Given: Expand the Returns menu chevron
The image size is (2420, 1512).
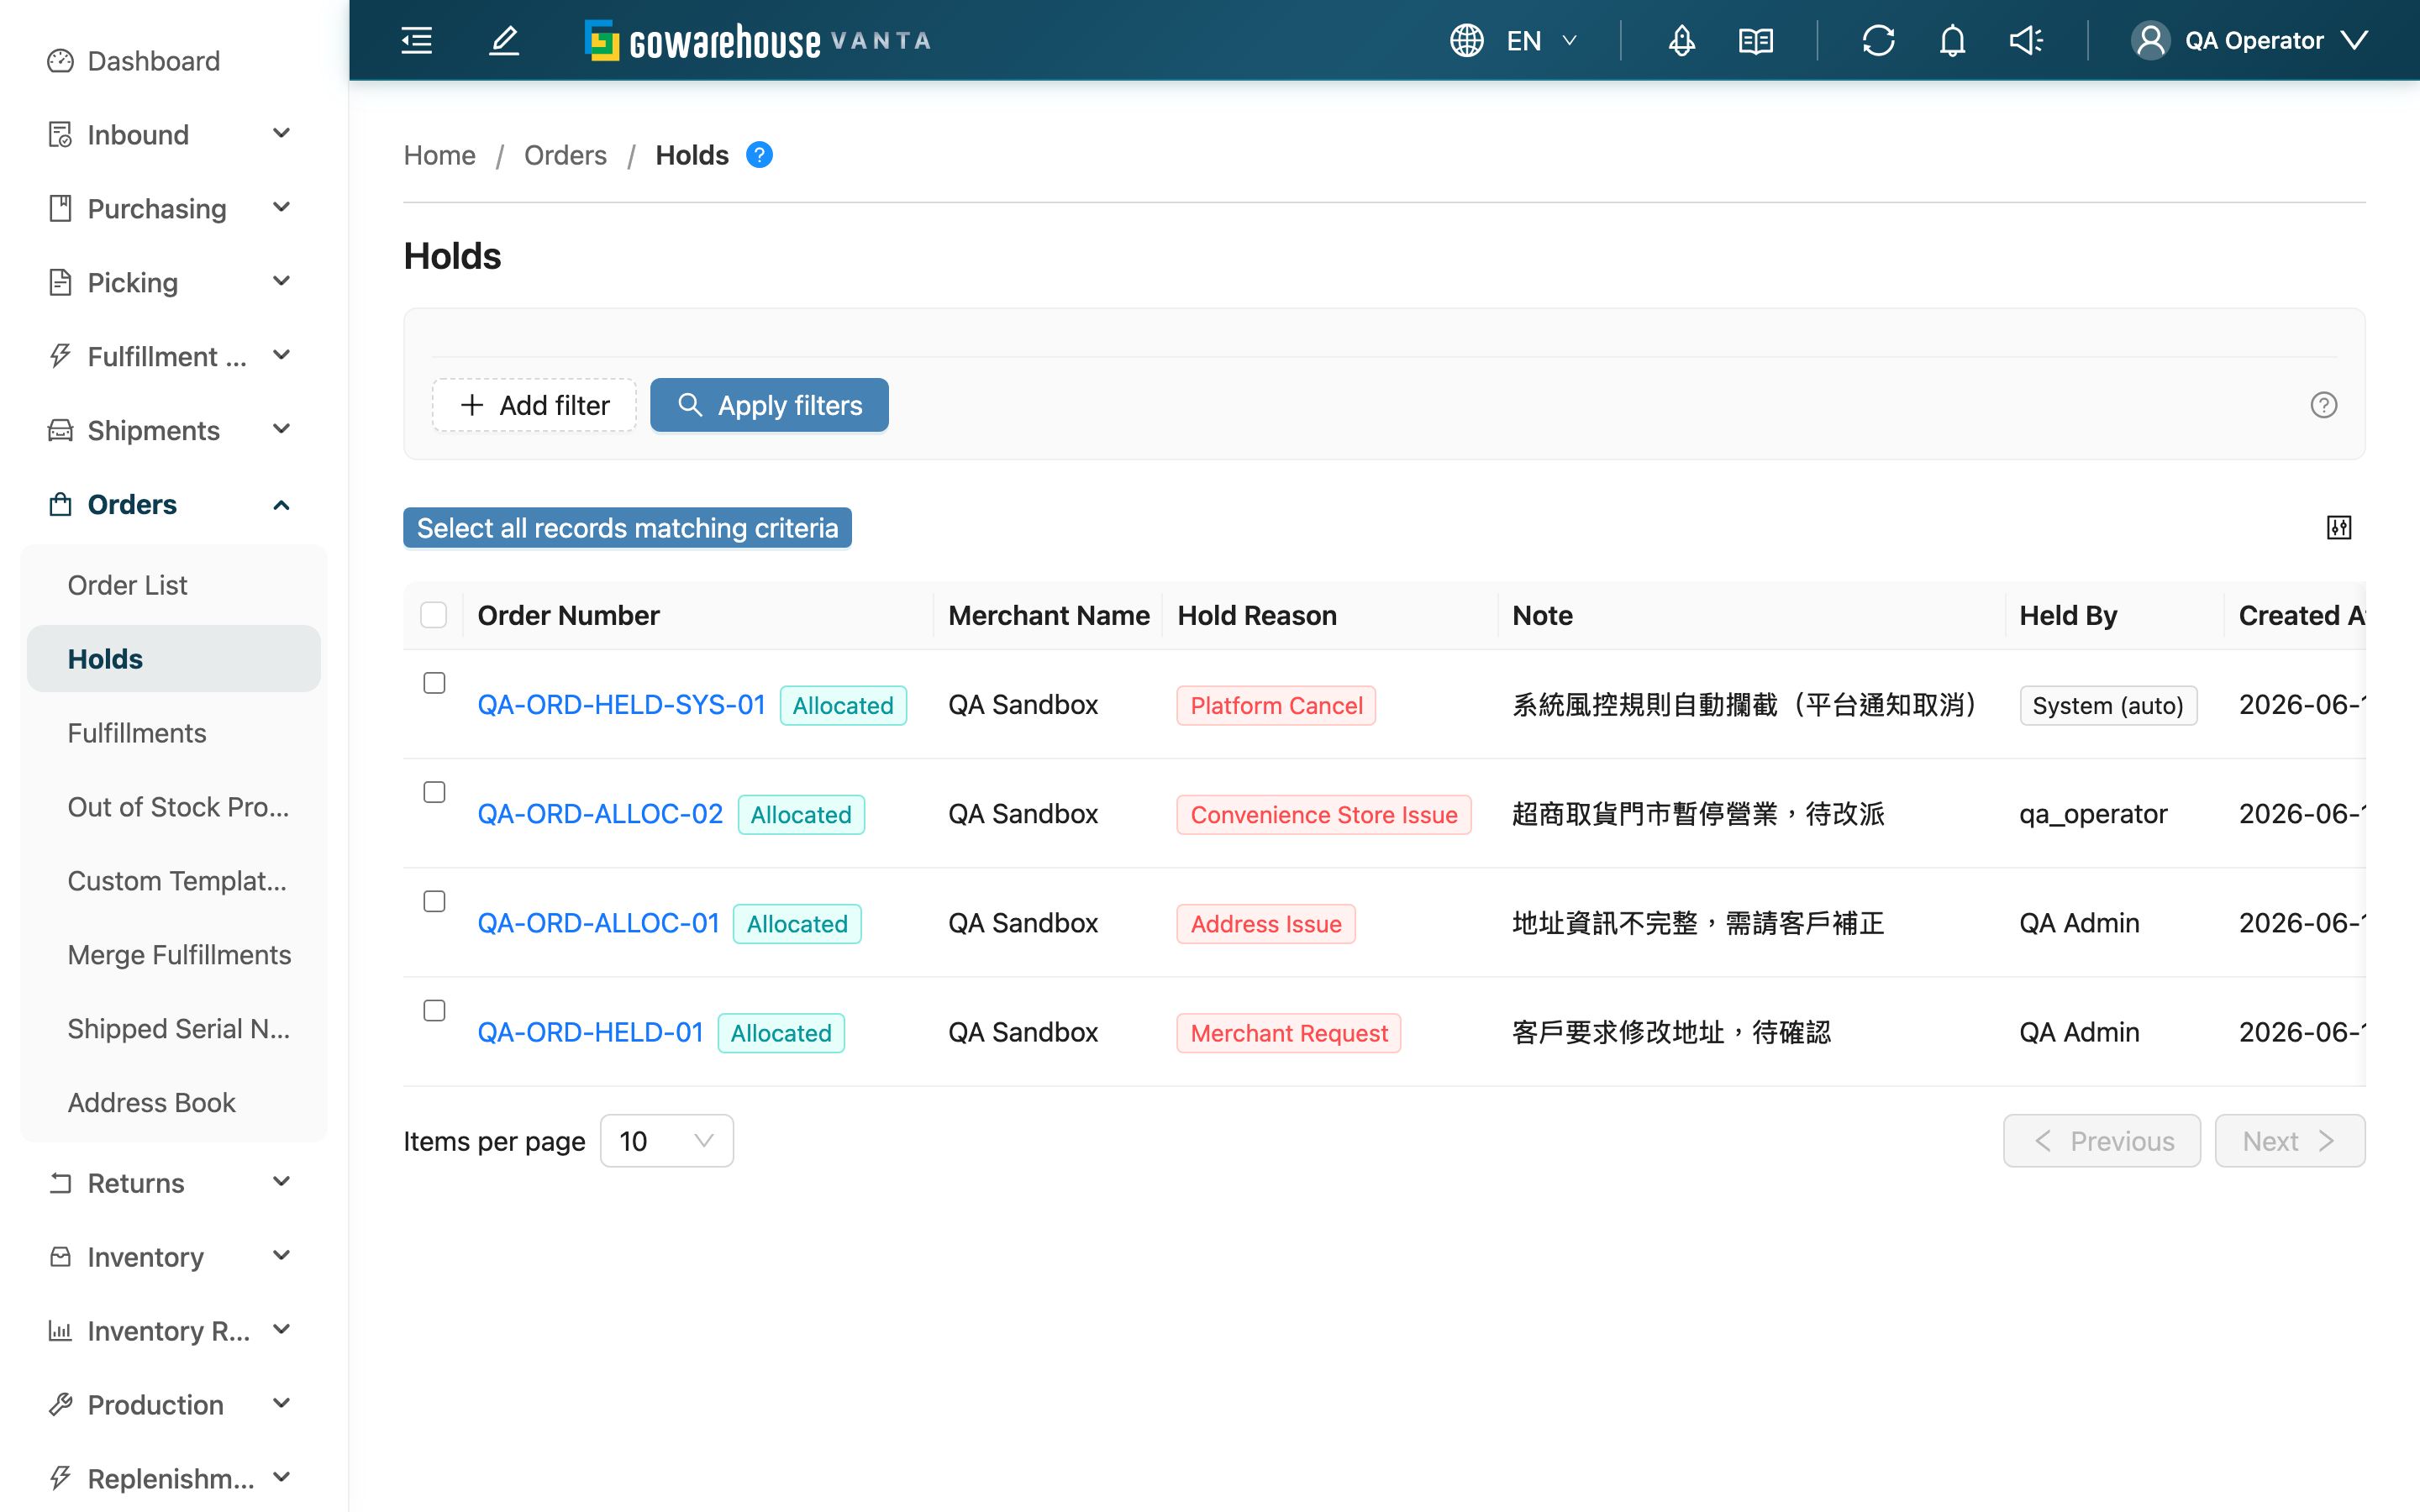Looking at the screenshot, I should (282, 1182).
